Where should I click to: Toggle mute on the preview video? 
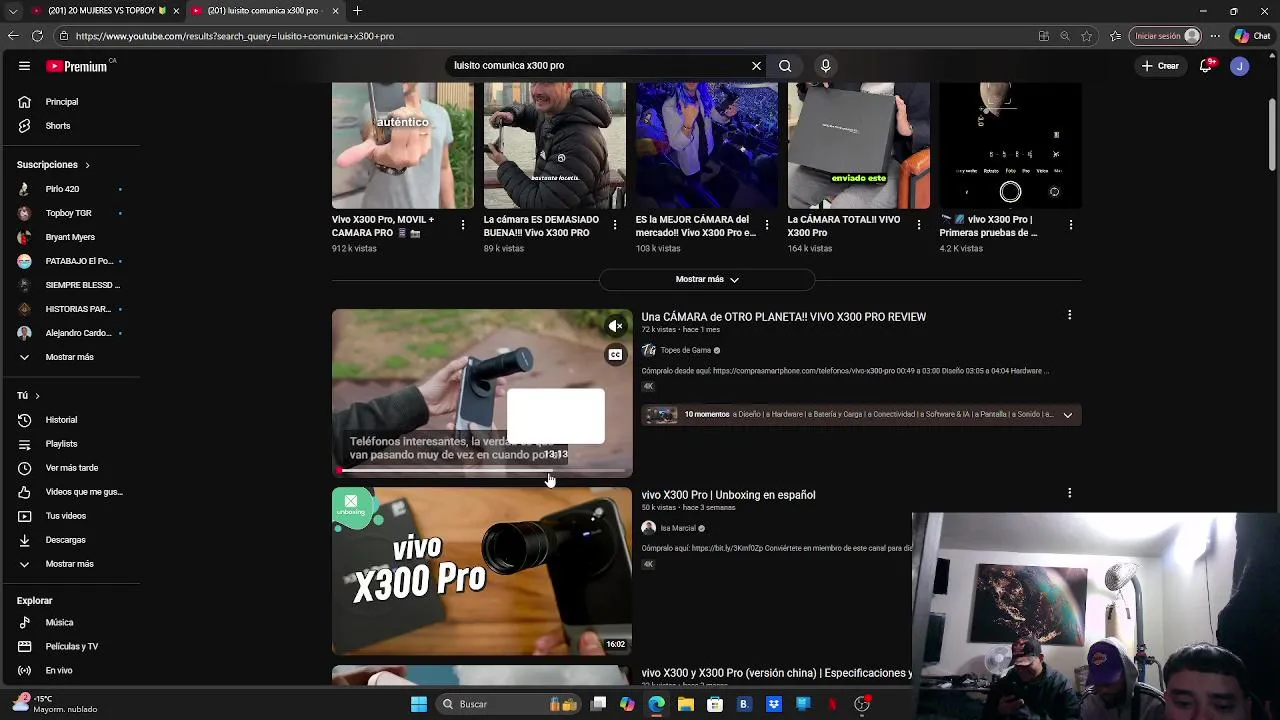pos(615,326)
